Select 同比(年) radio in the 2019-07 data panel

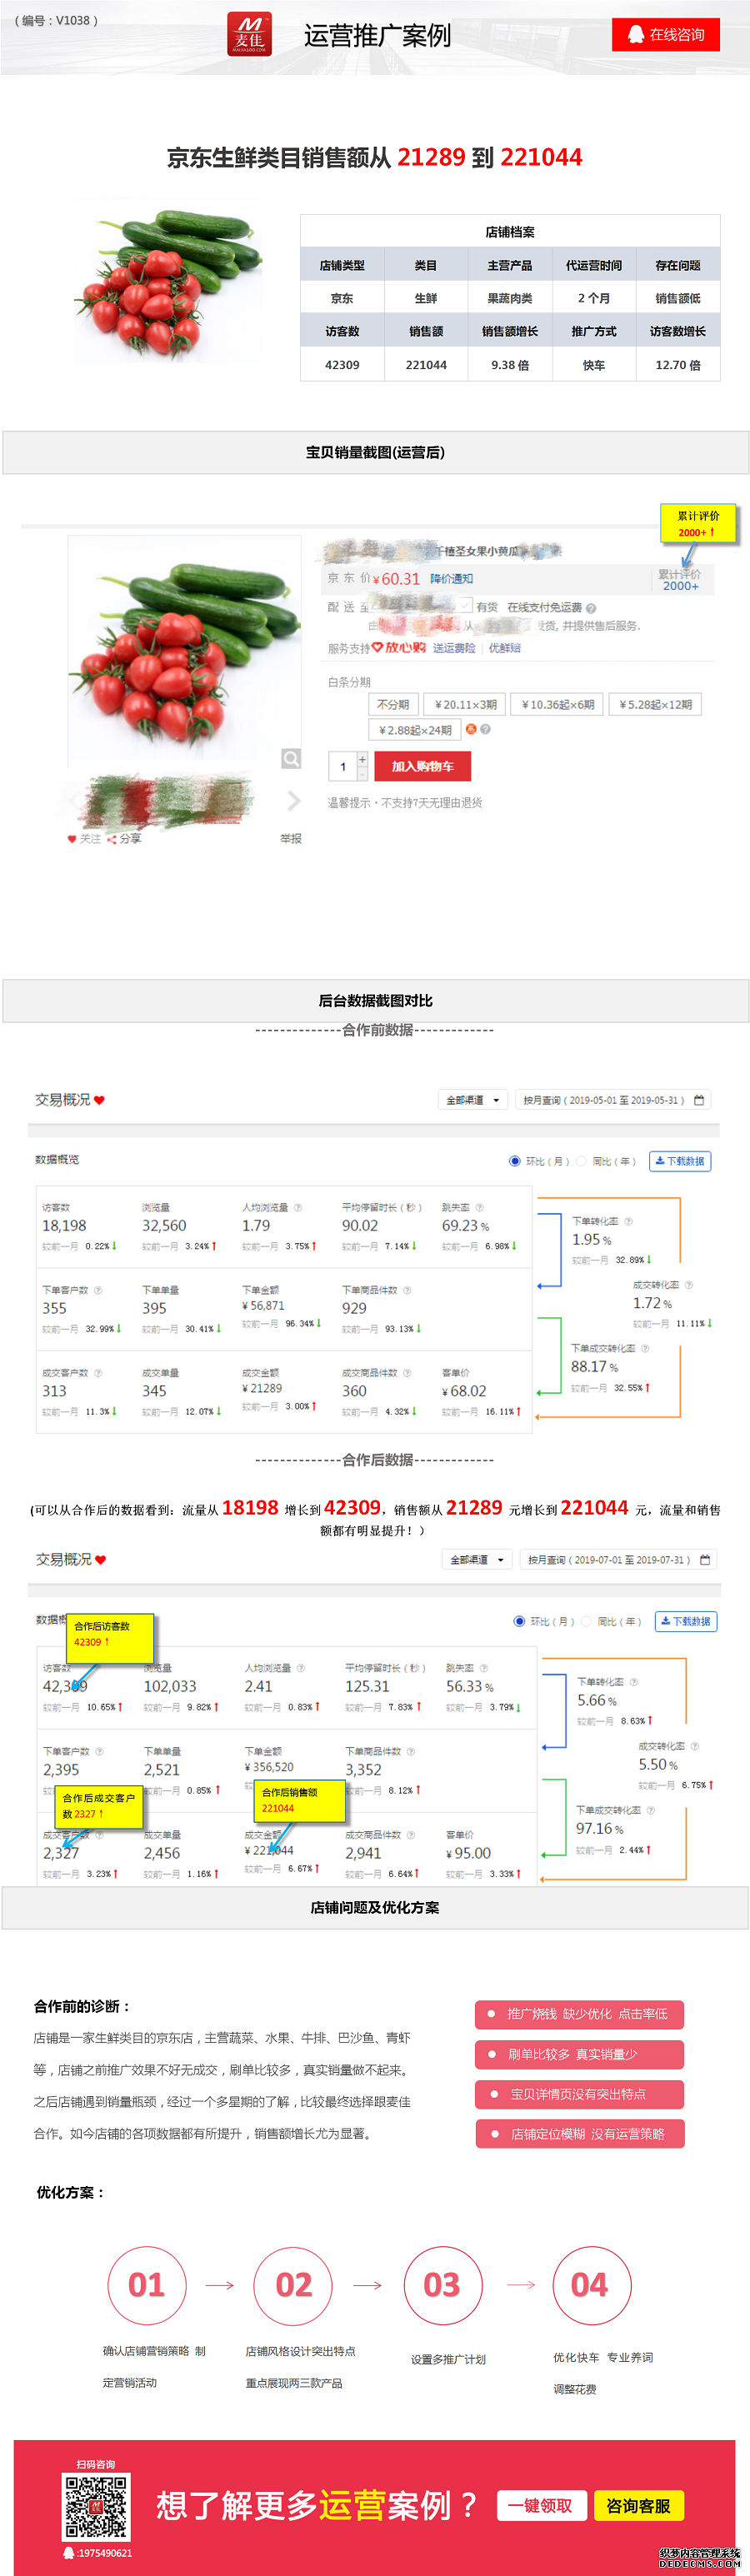click(587, 1621)
